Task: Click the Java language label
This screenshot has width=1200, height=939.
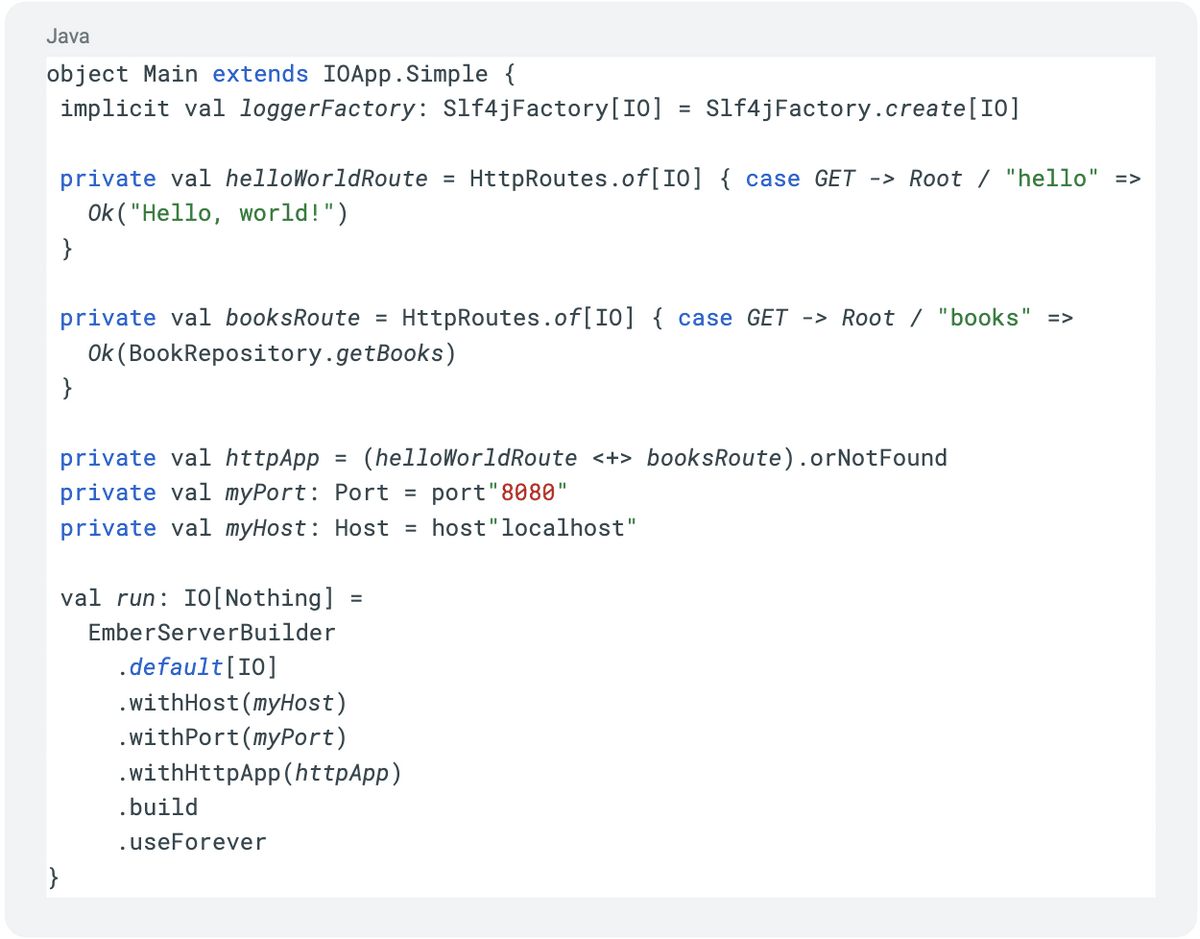Action: click(66, 36)
